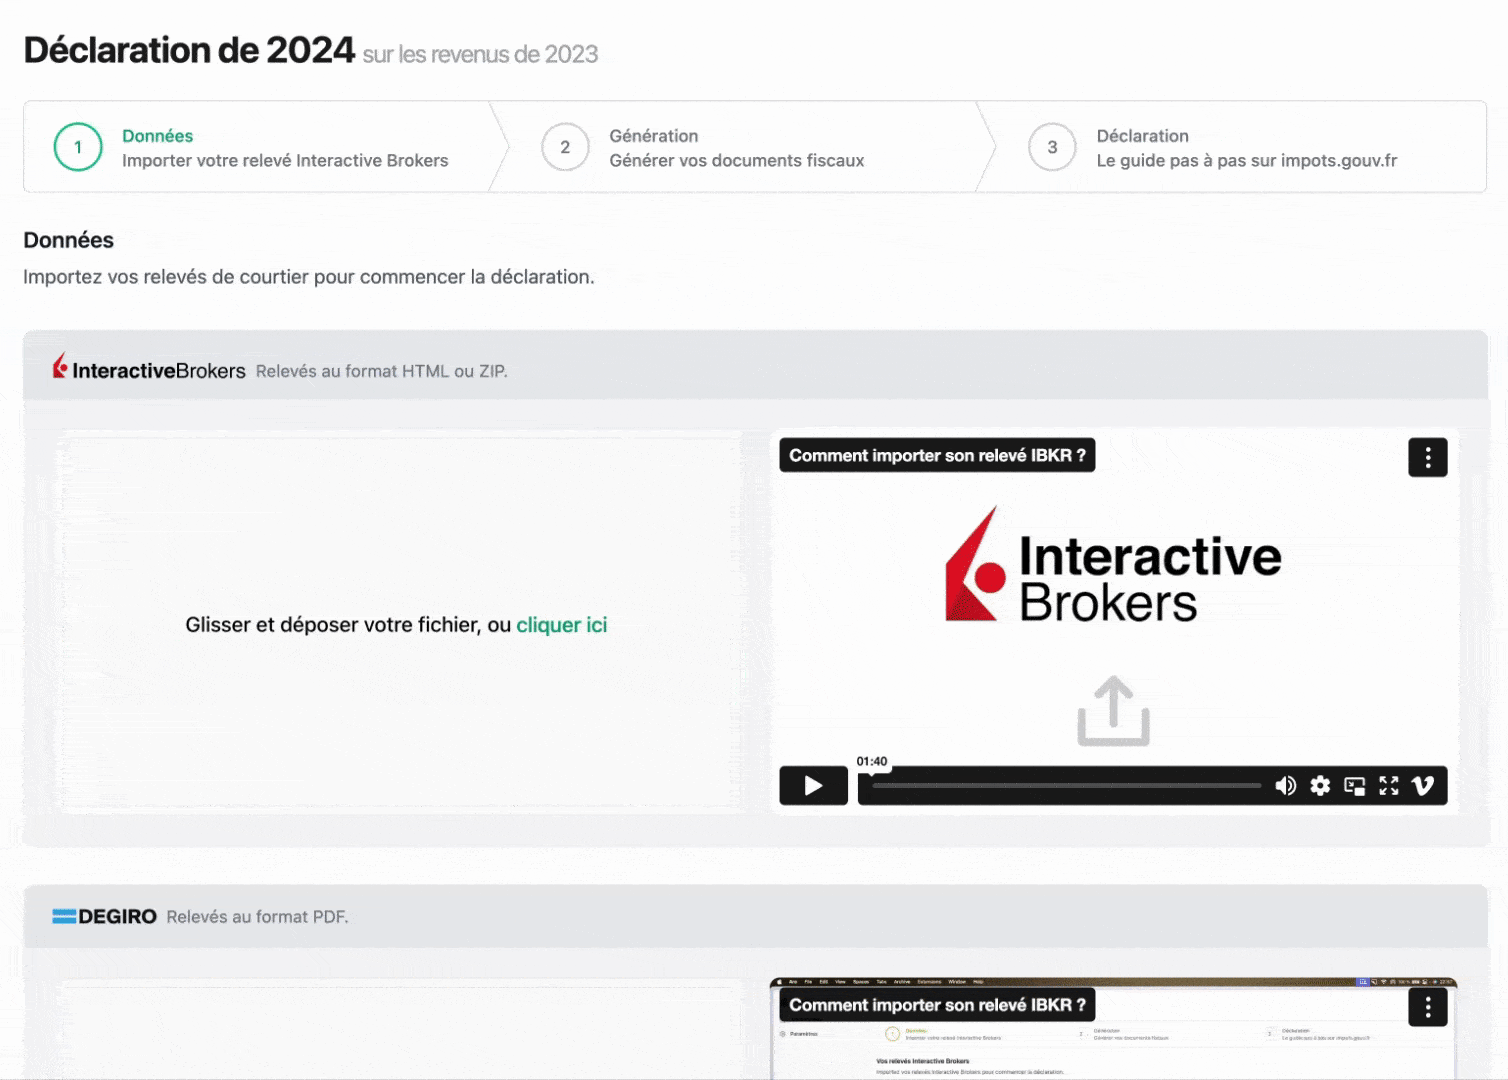Screen dimensions: 1508x1080
Task: Click the cliquer ici upload link
Action: 561,624
